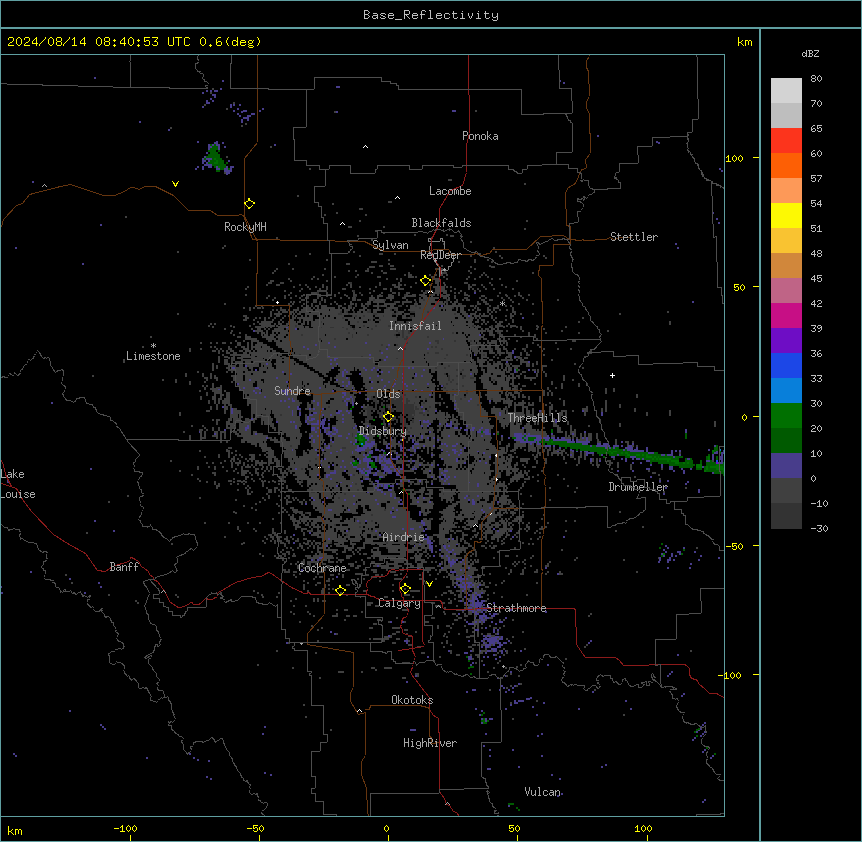Click the 45 value on dBZ scale
Viewport: 862px width, 842px height.
[x=816, y=279]
